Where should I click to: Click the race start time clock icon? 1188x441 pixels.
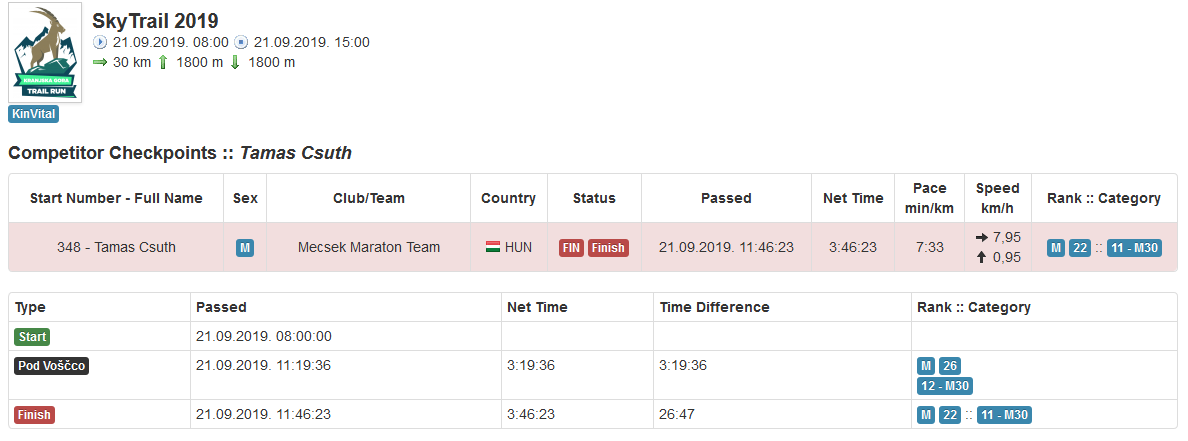pos(100,42)
